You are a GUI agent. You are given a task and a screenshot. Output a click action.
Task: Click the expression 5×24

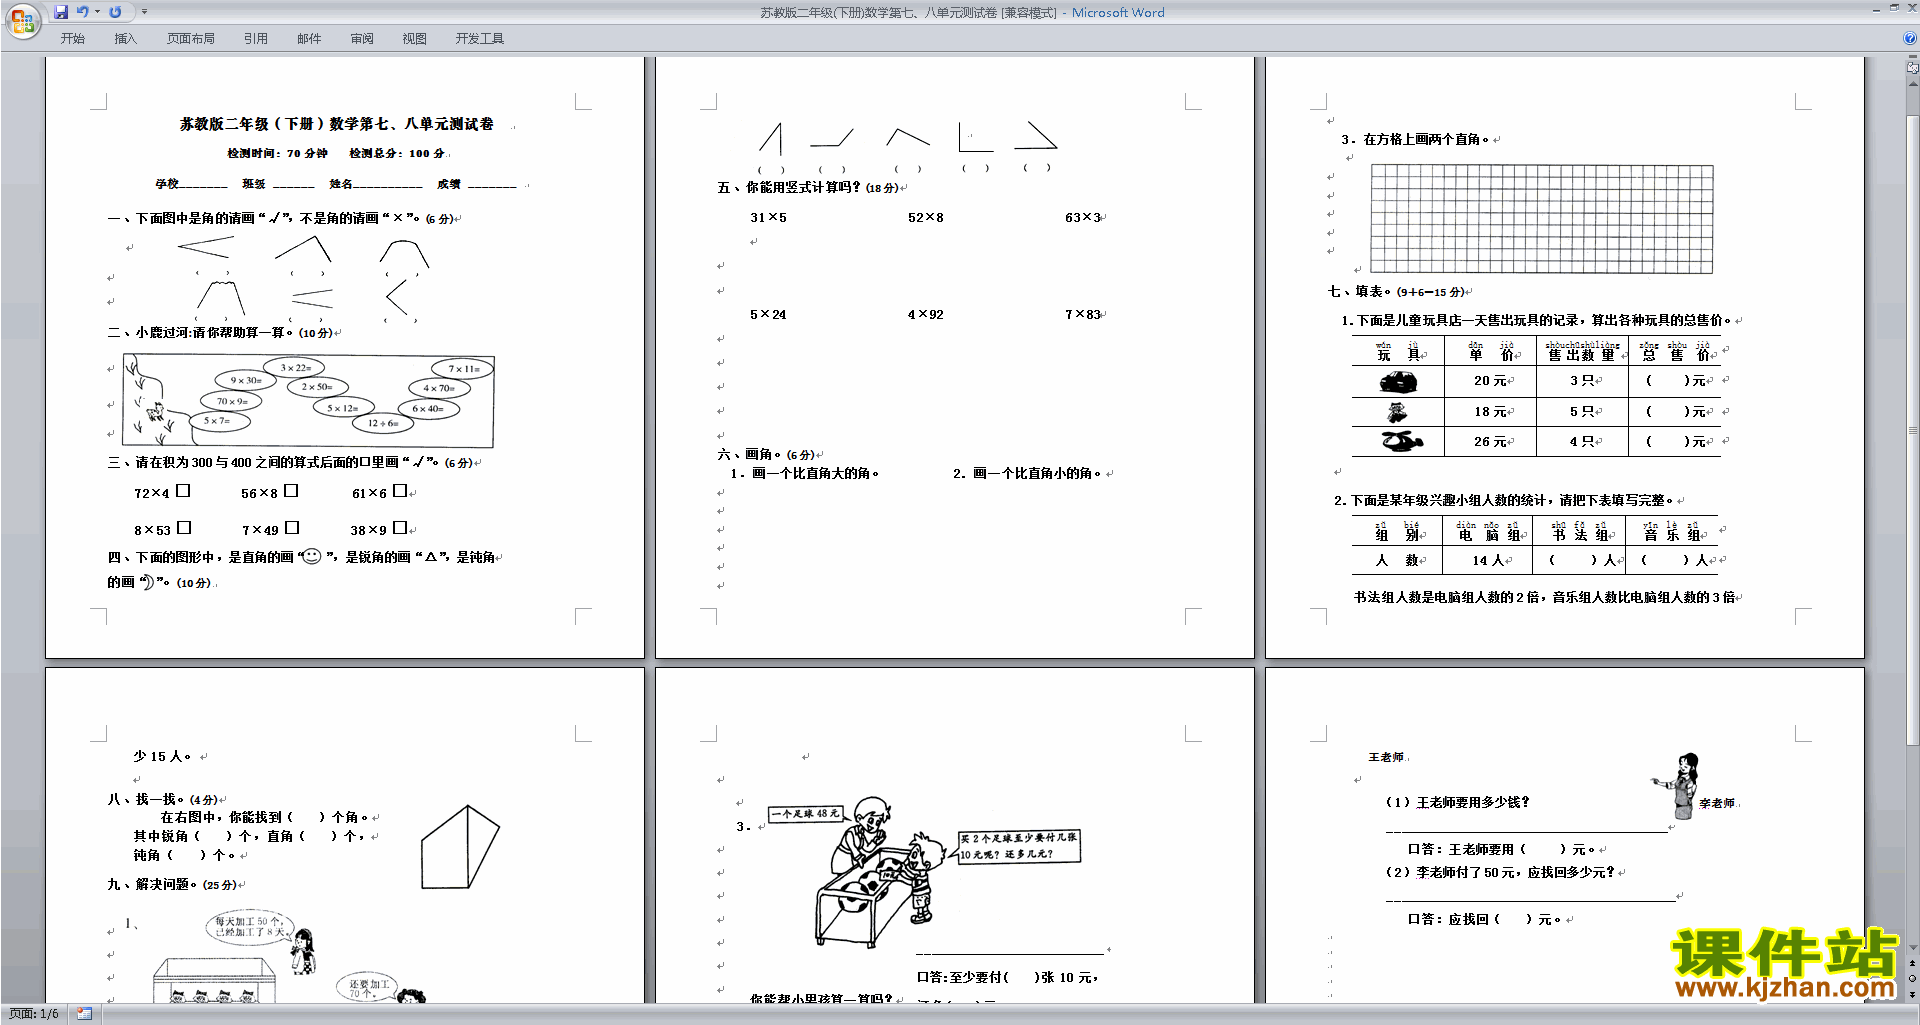point(768,314)
